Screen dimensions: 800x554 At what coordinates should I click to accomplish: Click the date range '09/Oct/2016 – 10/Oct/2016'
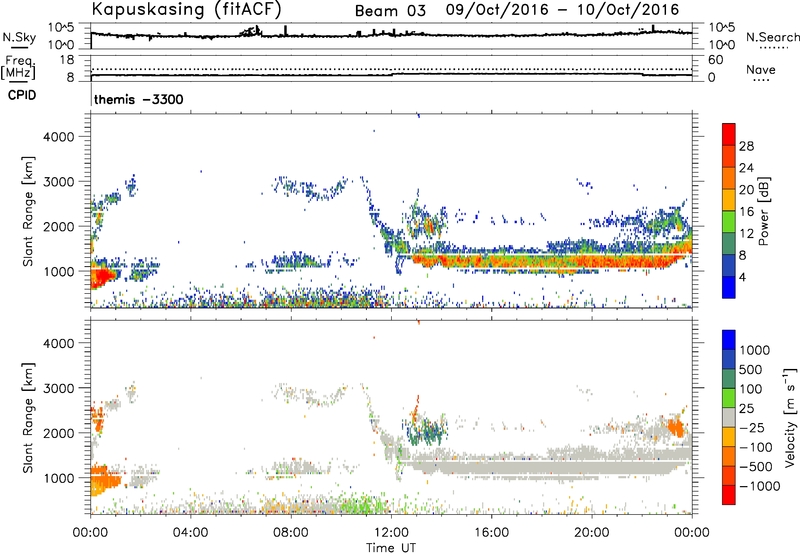click(x=562, y=10)
